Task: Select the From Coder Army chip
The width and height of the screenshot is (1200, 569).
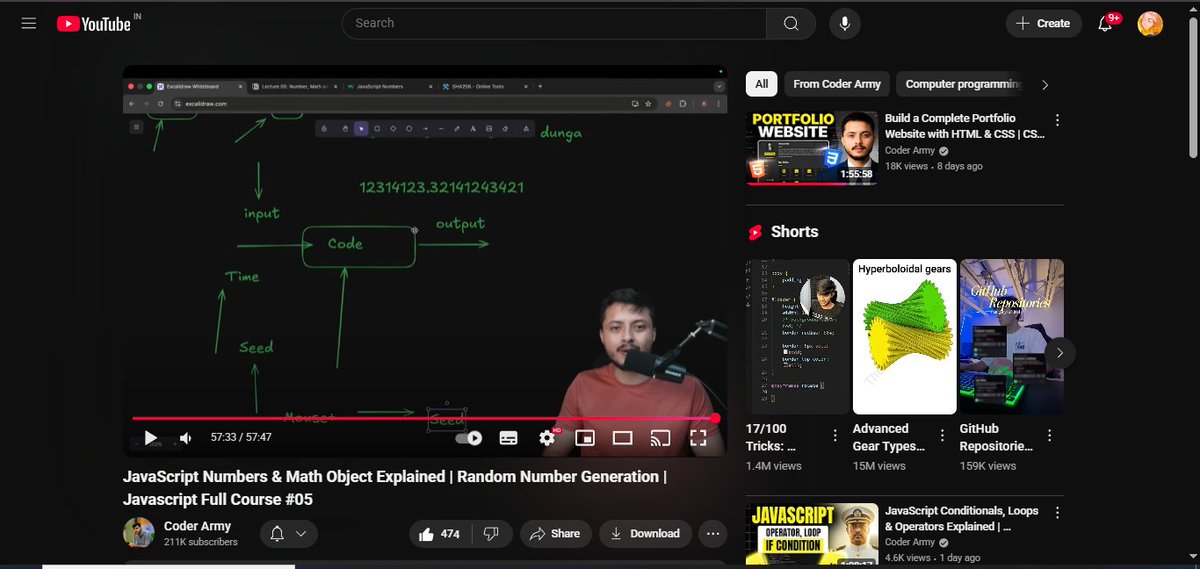Action: click(x=837, y=84)
